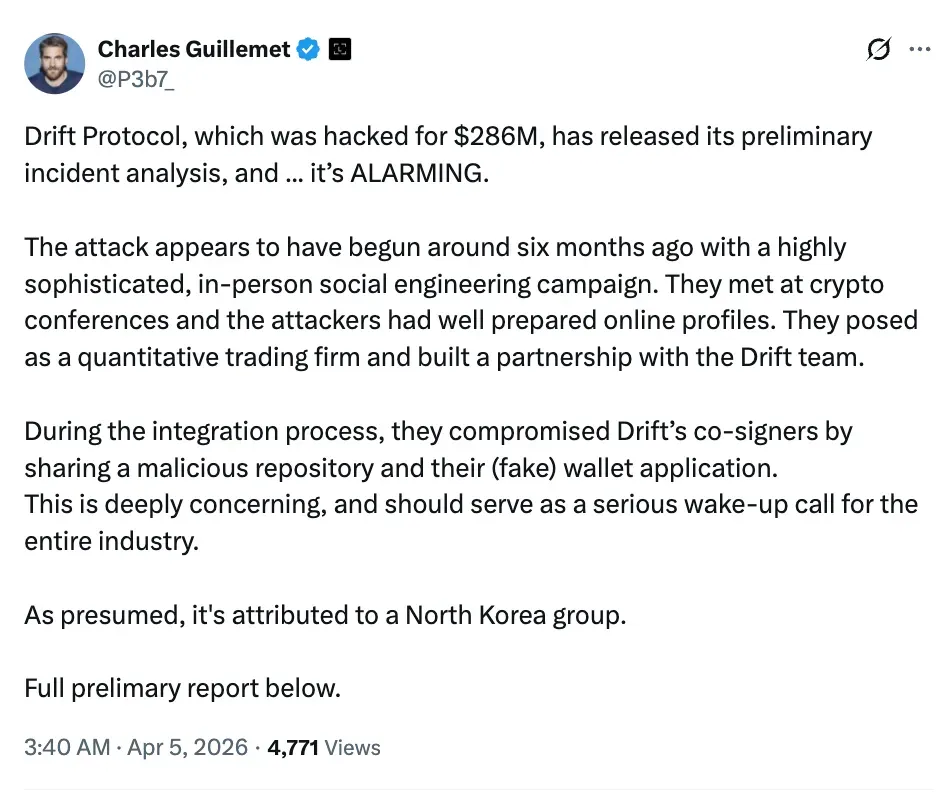Open Charles Guillemet's profile photo
The height and width of the screenshot is (792, 944).
pos(54,63)
